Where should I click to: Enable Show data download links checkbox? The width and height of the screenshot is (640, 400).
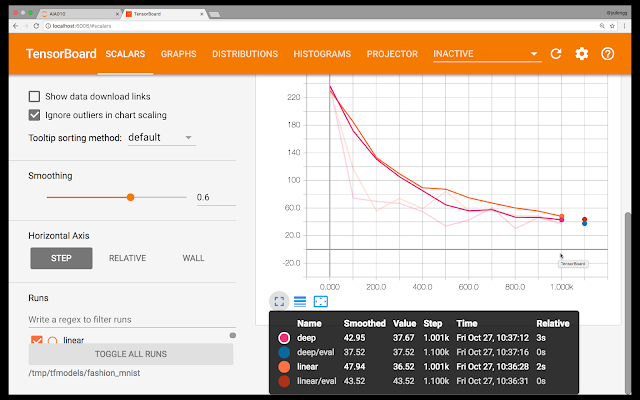[x=34, y=96]
